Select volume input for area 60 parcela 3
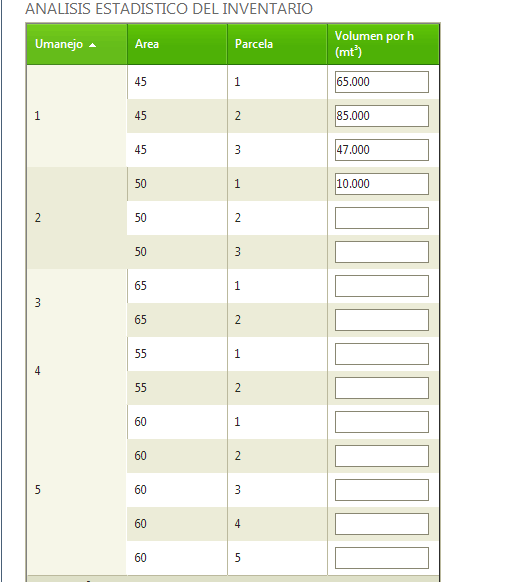 (x=381, y=490)
